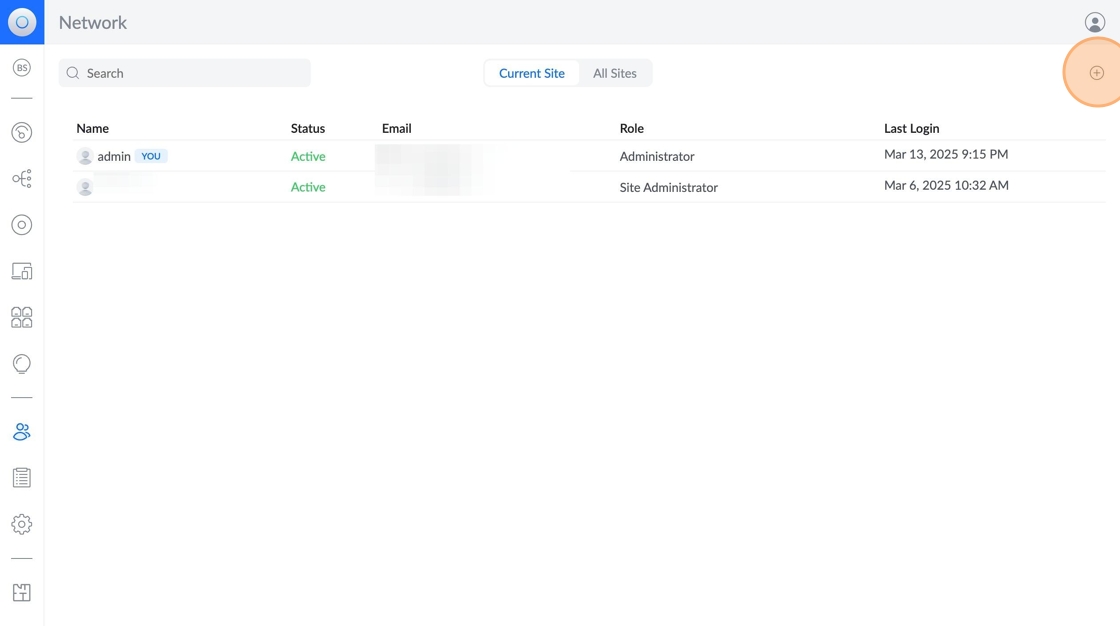Screen dimensions: 1120x626
Task: Open the Ports grid icon in sidebar
Action: 22,317
